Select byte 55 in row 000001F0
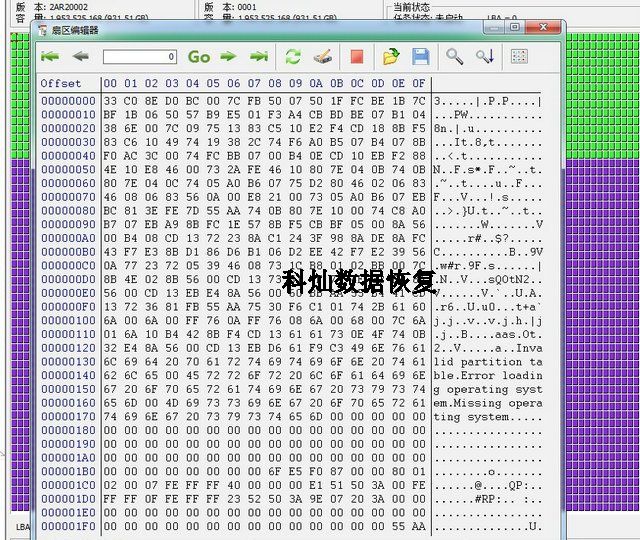640x540 pixels. 398,526
